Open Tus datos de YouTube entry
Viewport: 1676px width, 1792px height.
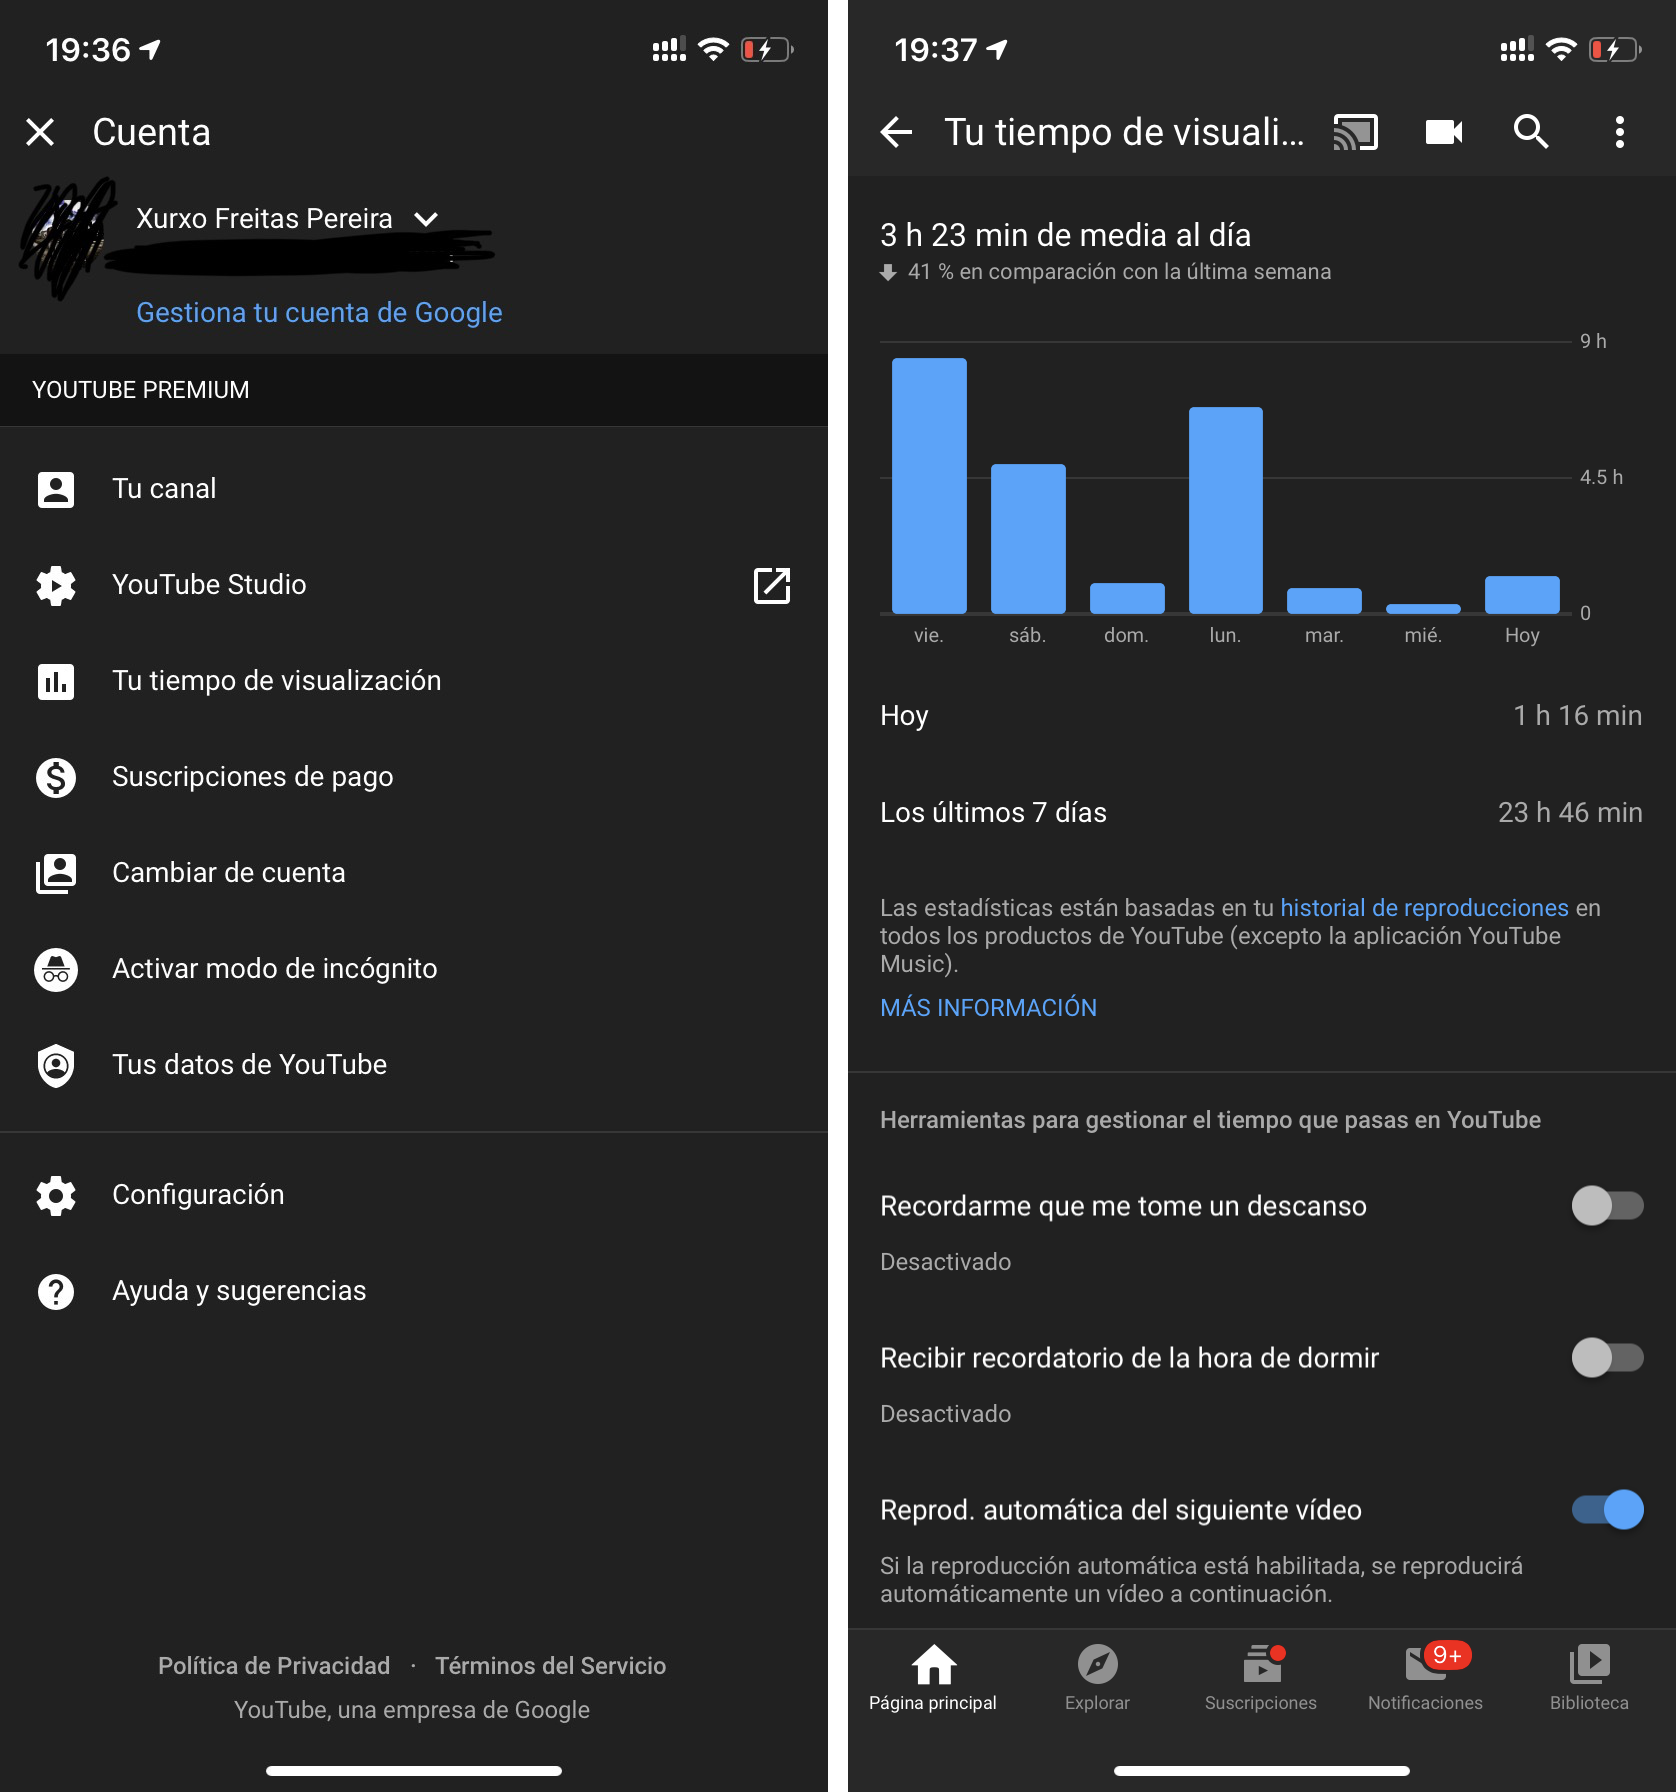(414, 1065)
